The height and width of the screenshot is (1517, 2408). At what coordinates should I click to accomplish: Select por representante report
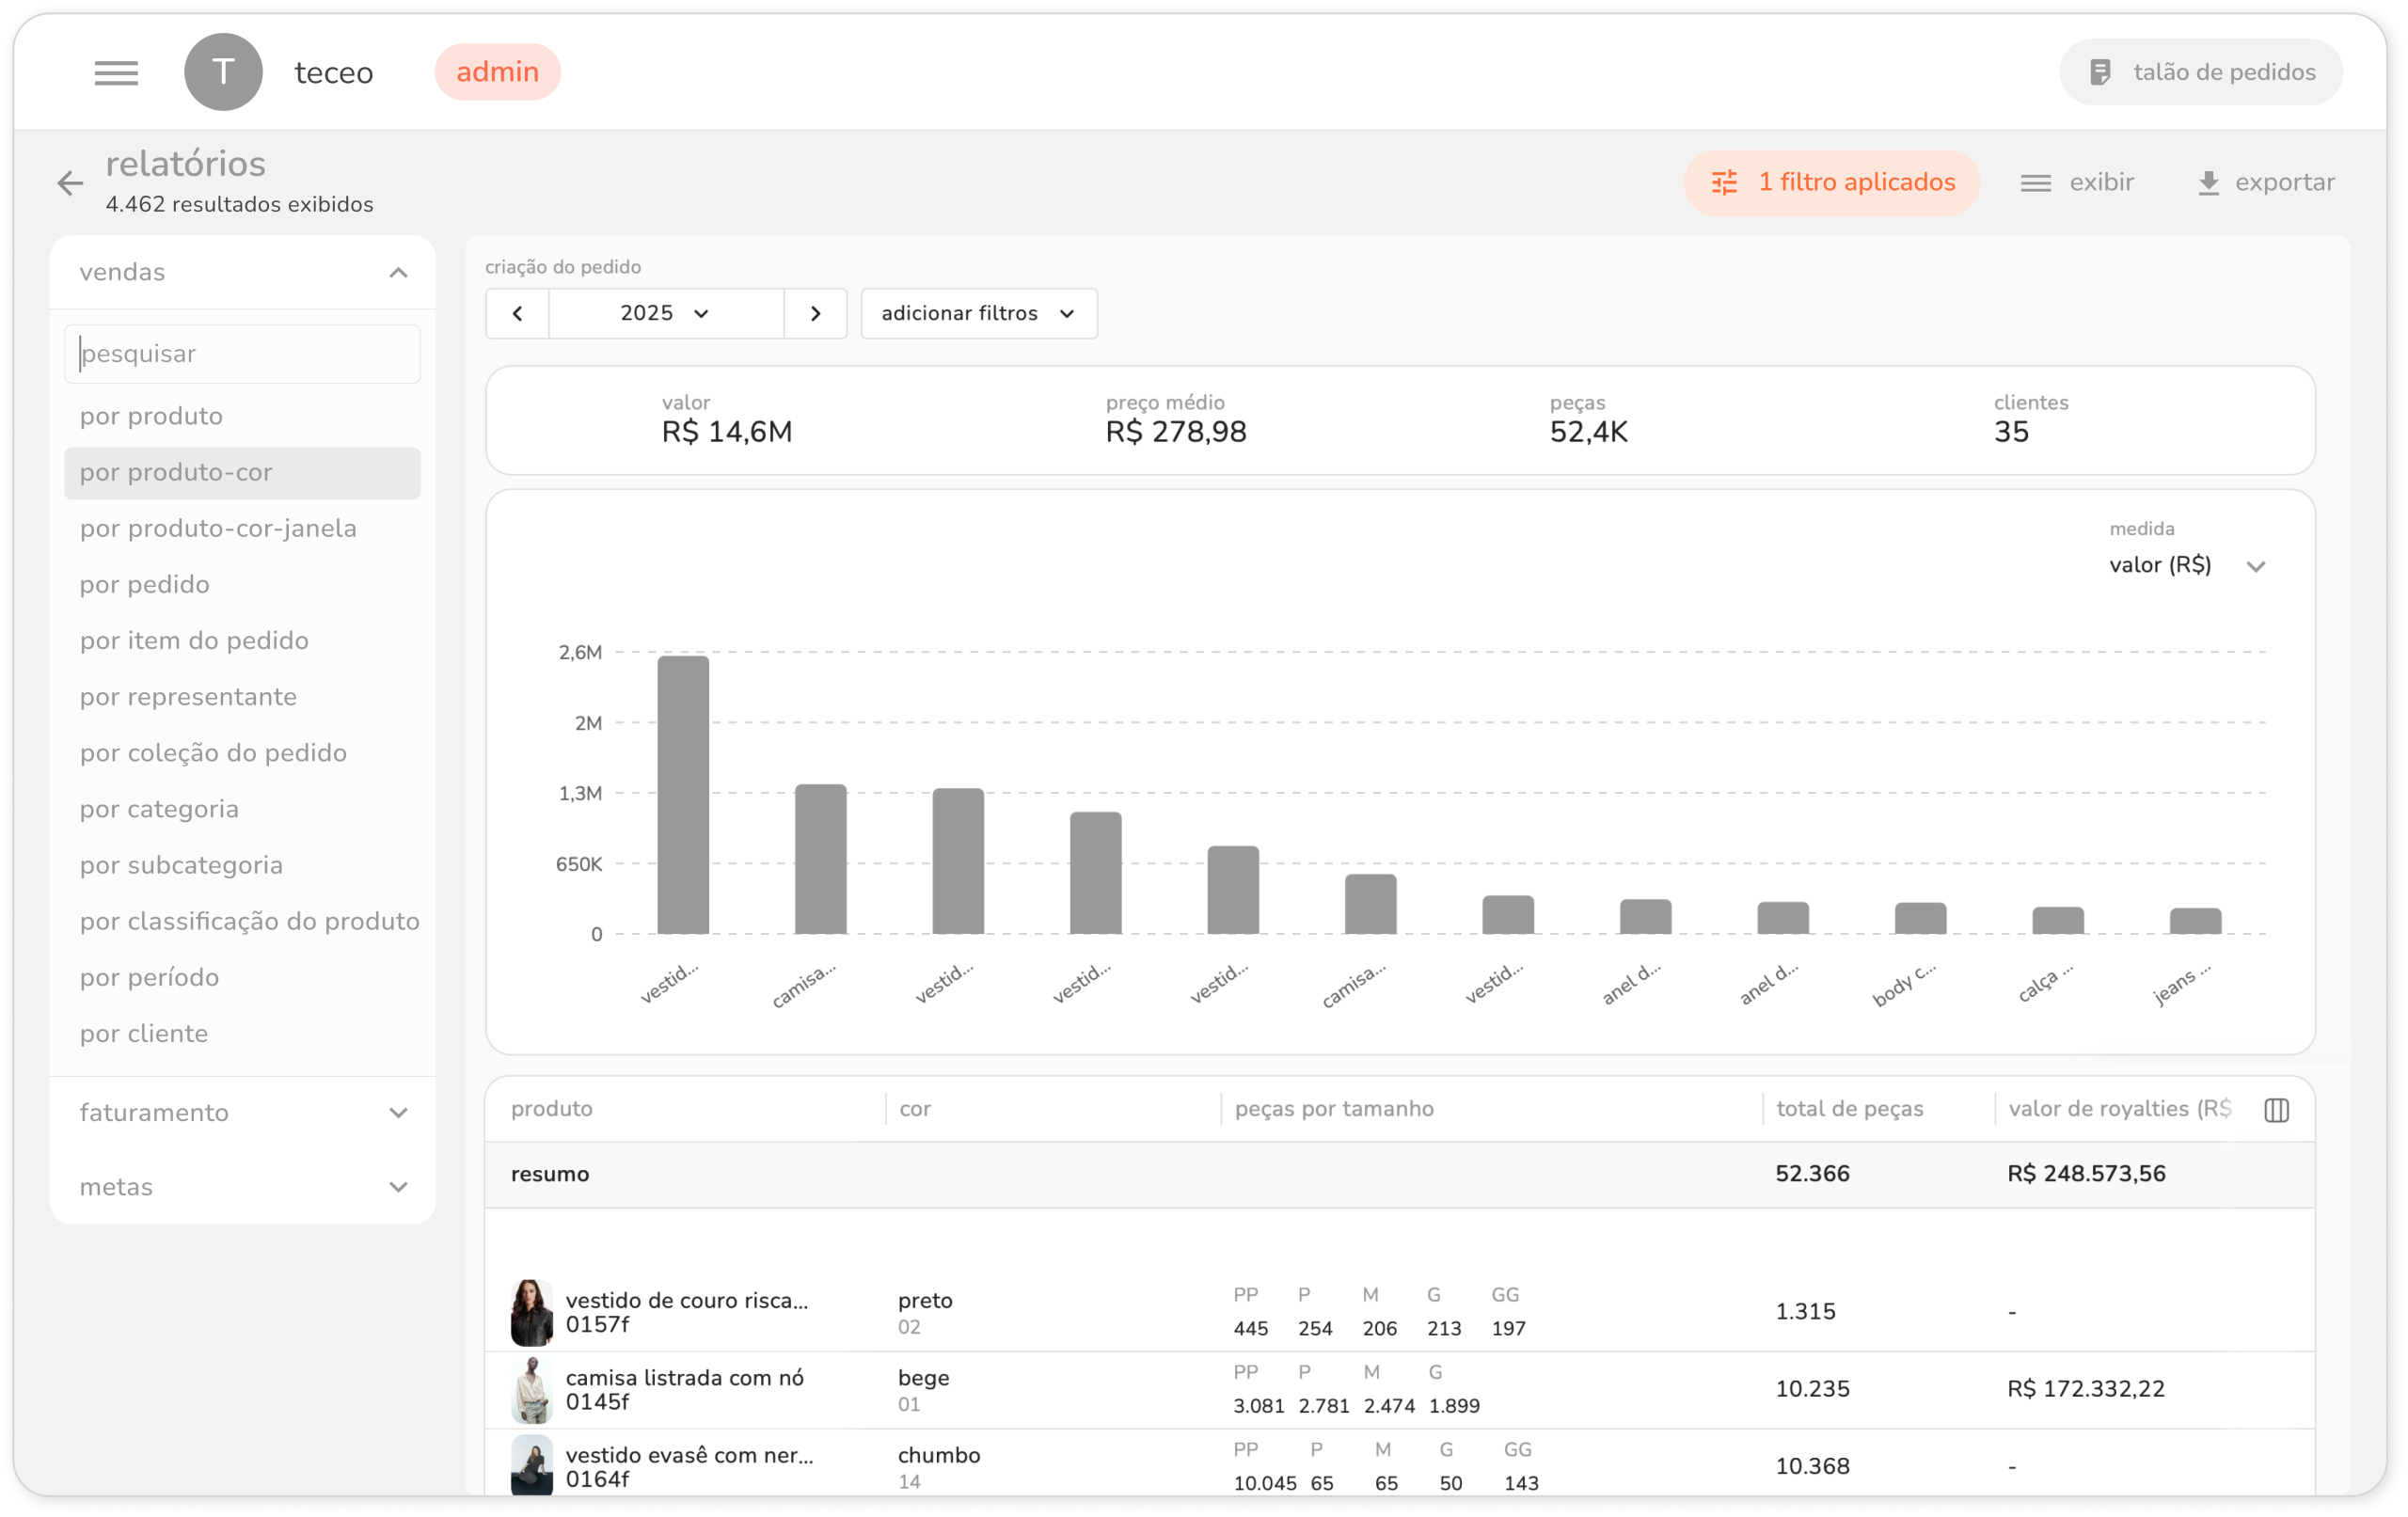pos(188,696)
